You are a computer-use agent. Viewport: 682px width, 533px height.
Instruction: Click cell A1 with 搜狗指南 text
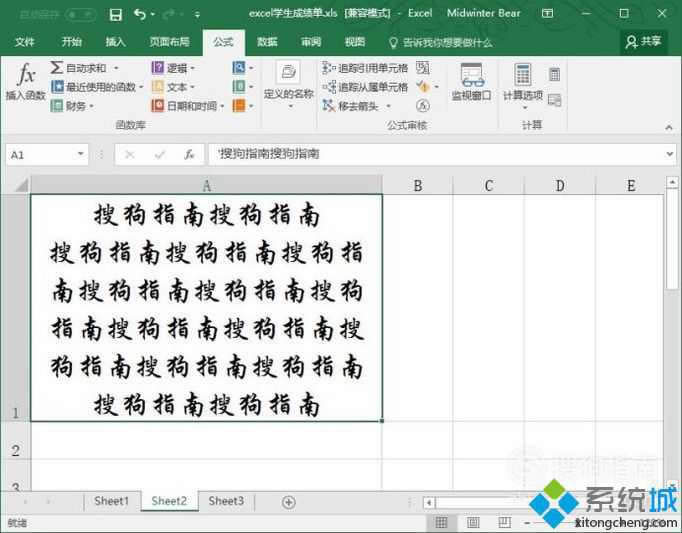[x=207, y=308]
